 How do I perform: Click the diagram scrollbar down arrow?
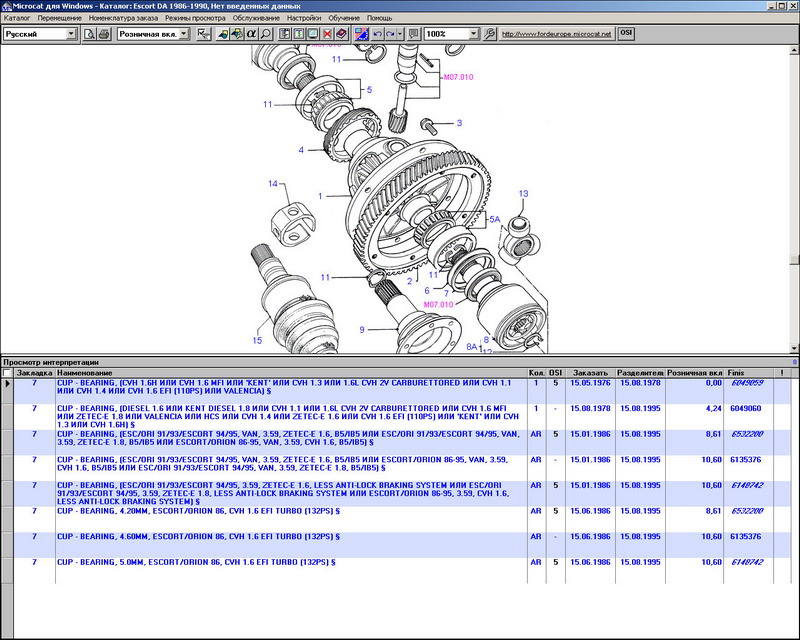pos(794,349)
